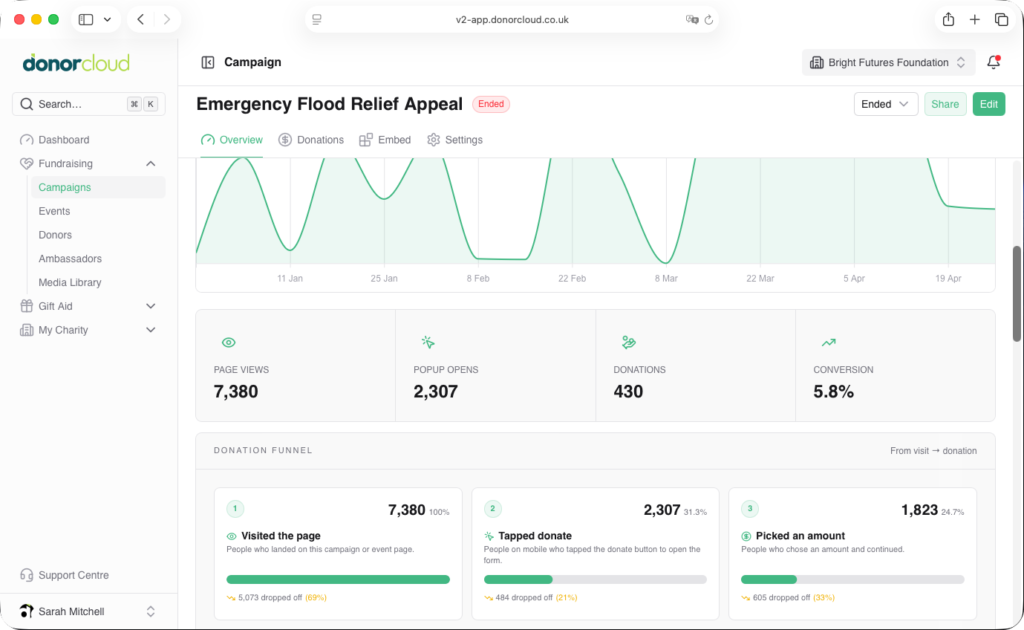Open the Embed tab
The image size is (1024, 630).
[x=385, y=140]
